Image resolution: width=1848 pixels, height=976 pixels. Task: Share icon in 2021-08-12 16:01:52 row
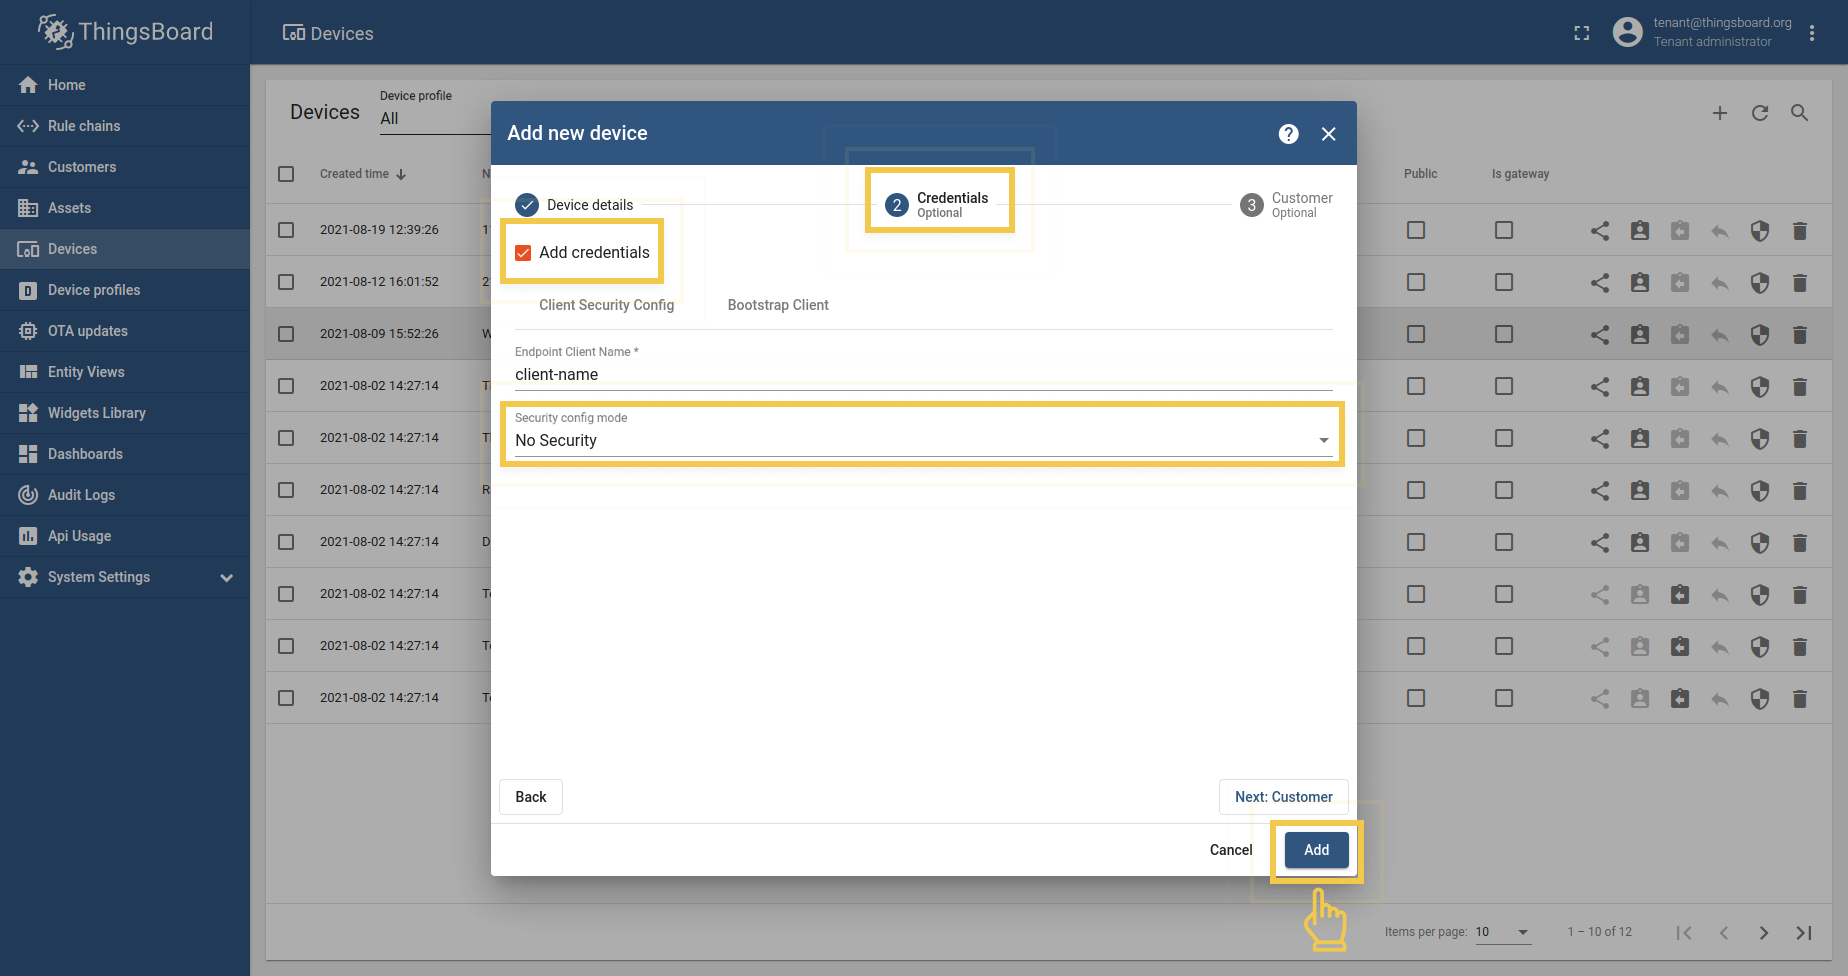pos(1599,283)
